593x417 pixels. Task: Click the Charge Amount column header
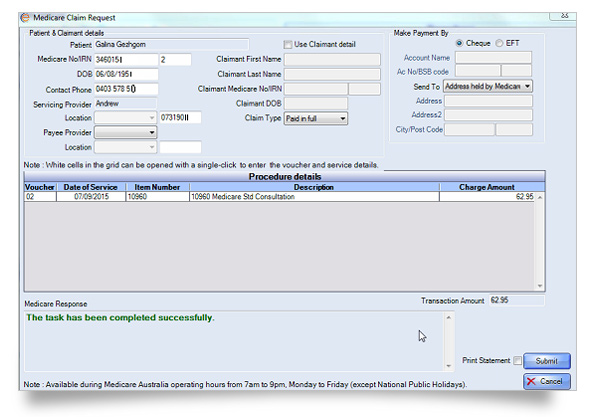487,187
